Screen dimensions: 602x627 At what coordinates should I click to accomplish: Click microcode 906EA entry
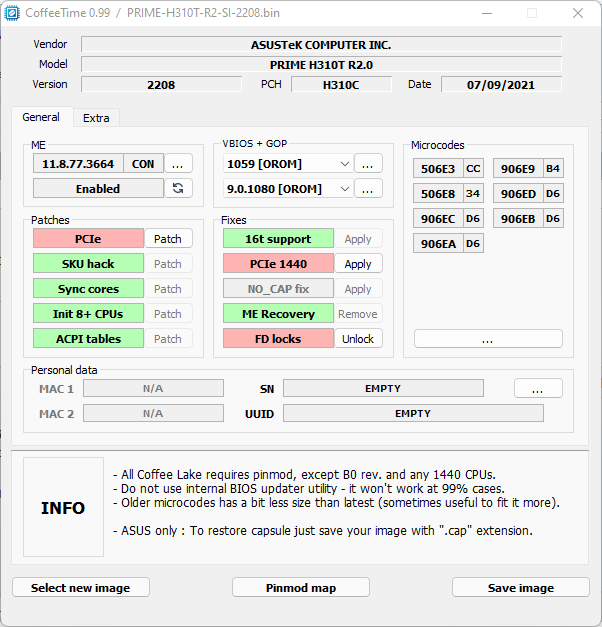point(438,244)
